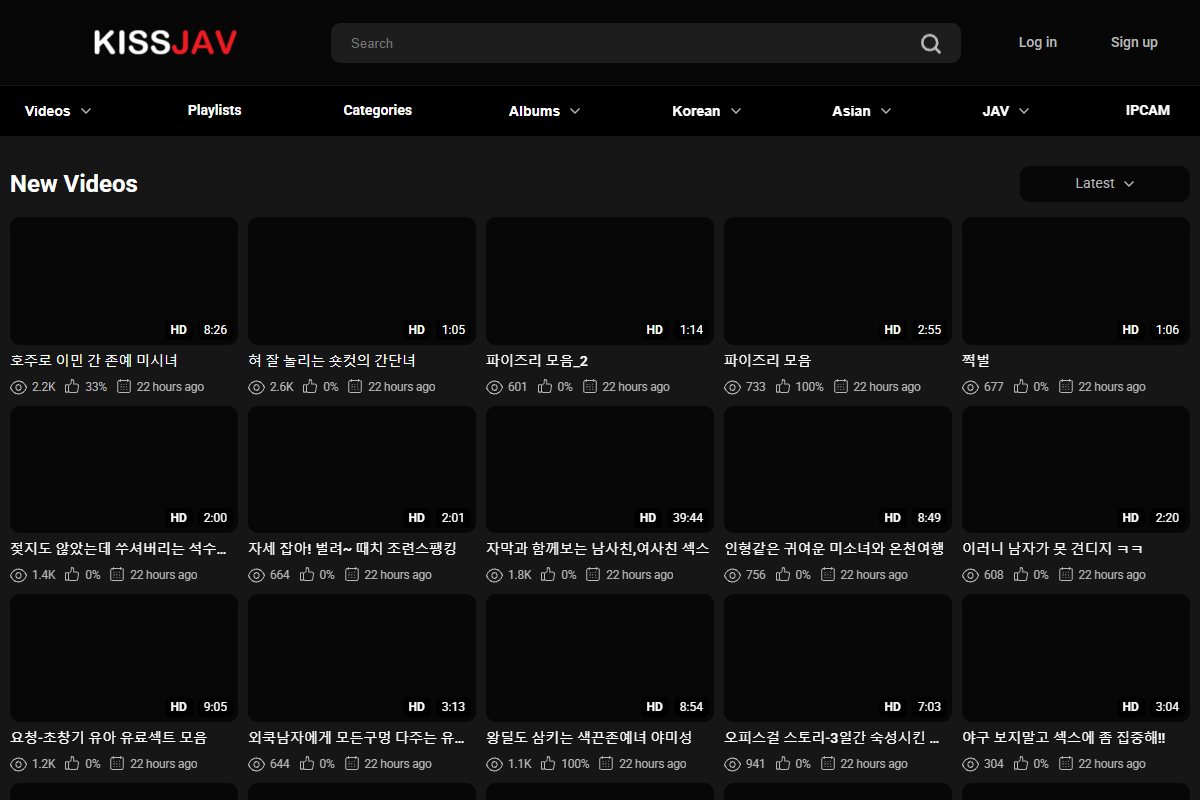Click the eye icon showing 601 views

494,386
